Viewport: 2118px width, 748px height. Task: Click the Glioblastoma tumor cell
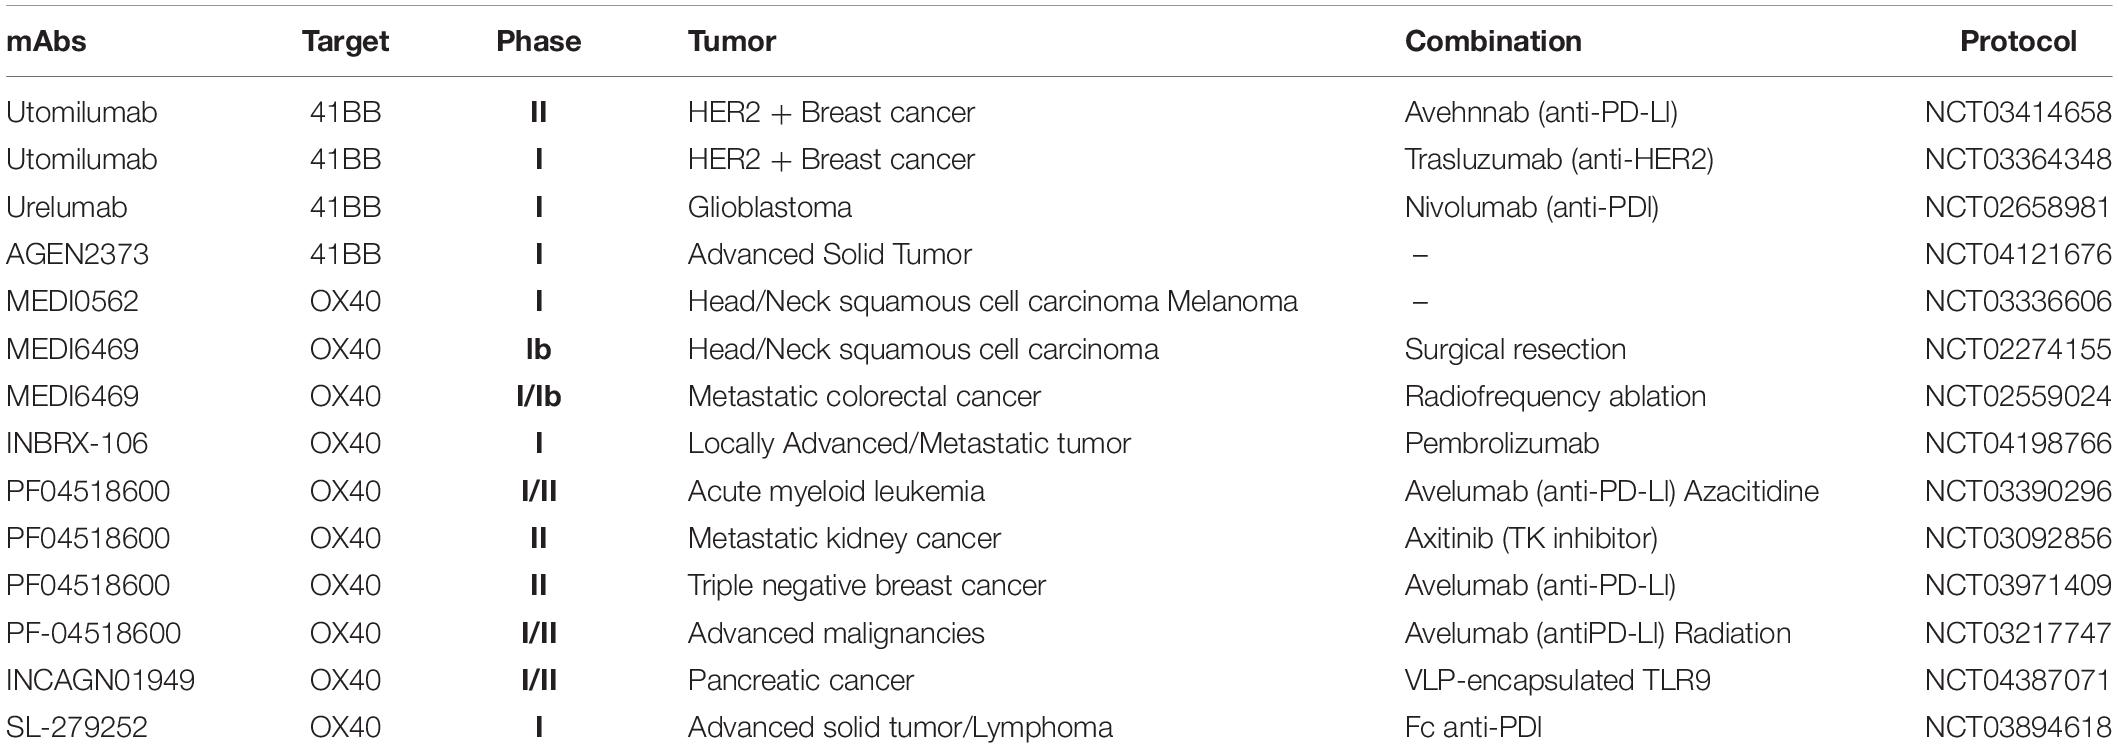pyautogui.click(x=770, y=207)
